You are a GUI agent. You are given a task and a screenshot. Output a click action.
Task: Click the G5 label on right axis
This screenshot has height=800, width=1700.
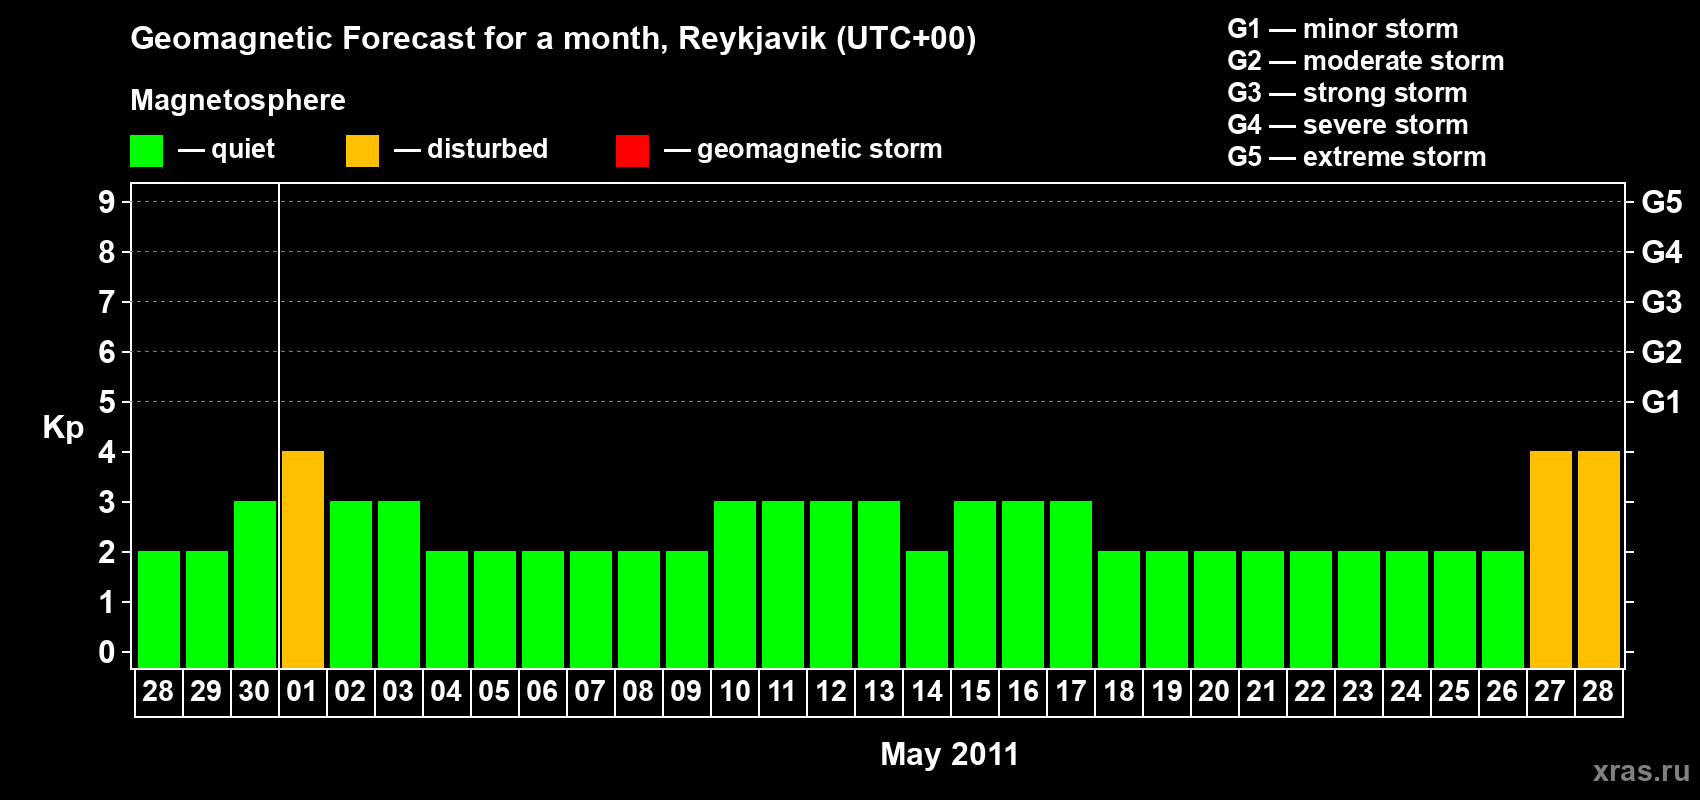click(1662, 202)
